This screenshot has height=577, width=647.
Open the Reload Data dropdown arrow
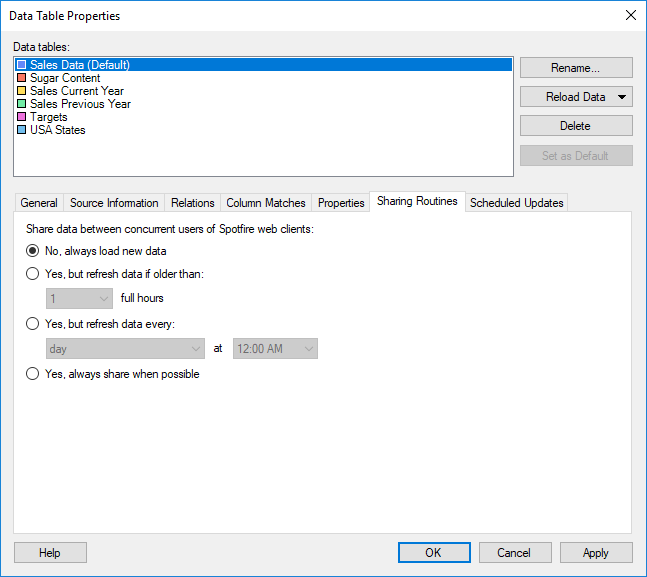(622, 97)
